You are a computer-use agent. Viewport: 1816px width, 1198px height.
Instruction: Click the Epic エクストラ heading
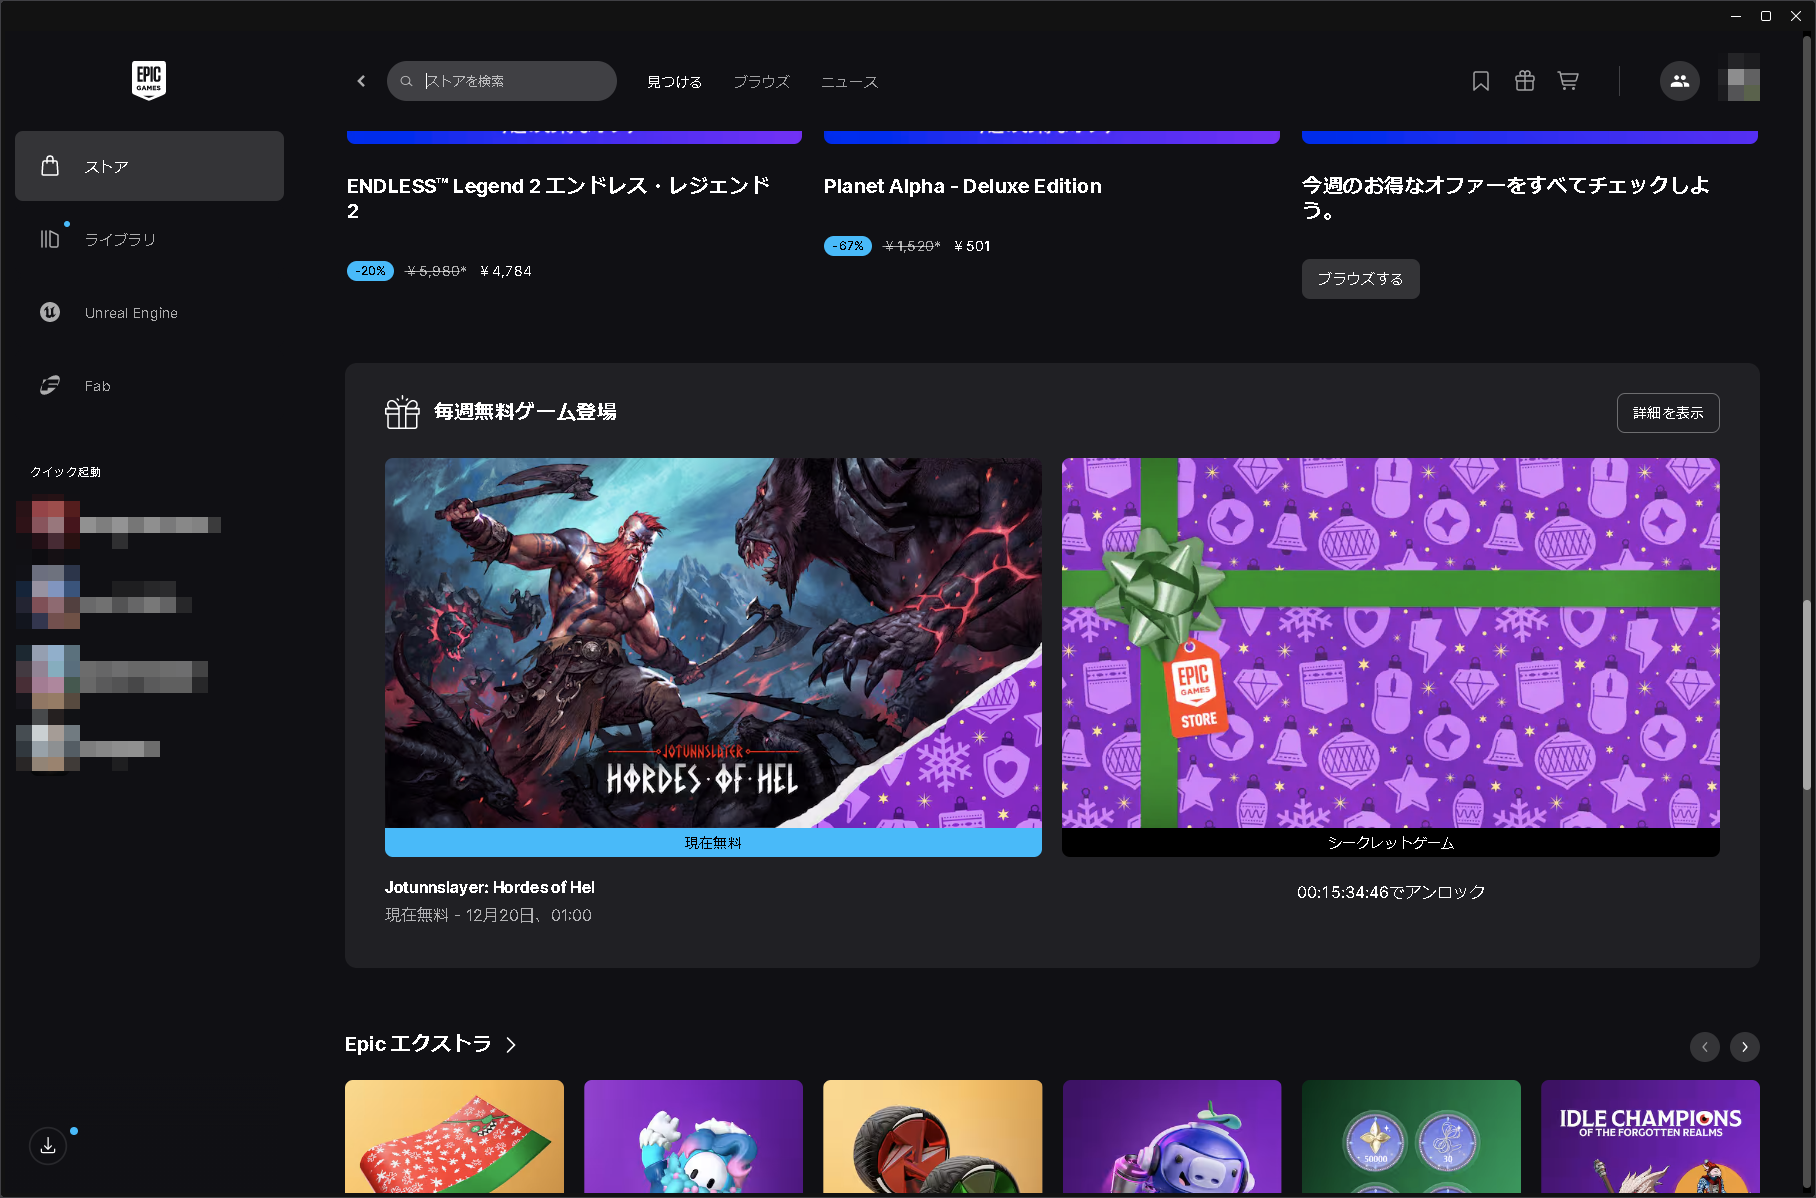pos(418,1044)
